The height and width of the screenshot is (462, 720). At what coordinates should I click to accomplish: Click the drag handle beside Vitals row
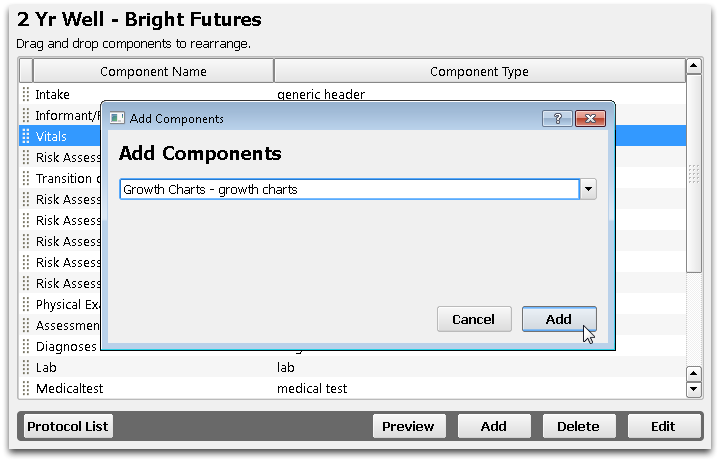(26, 136)
